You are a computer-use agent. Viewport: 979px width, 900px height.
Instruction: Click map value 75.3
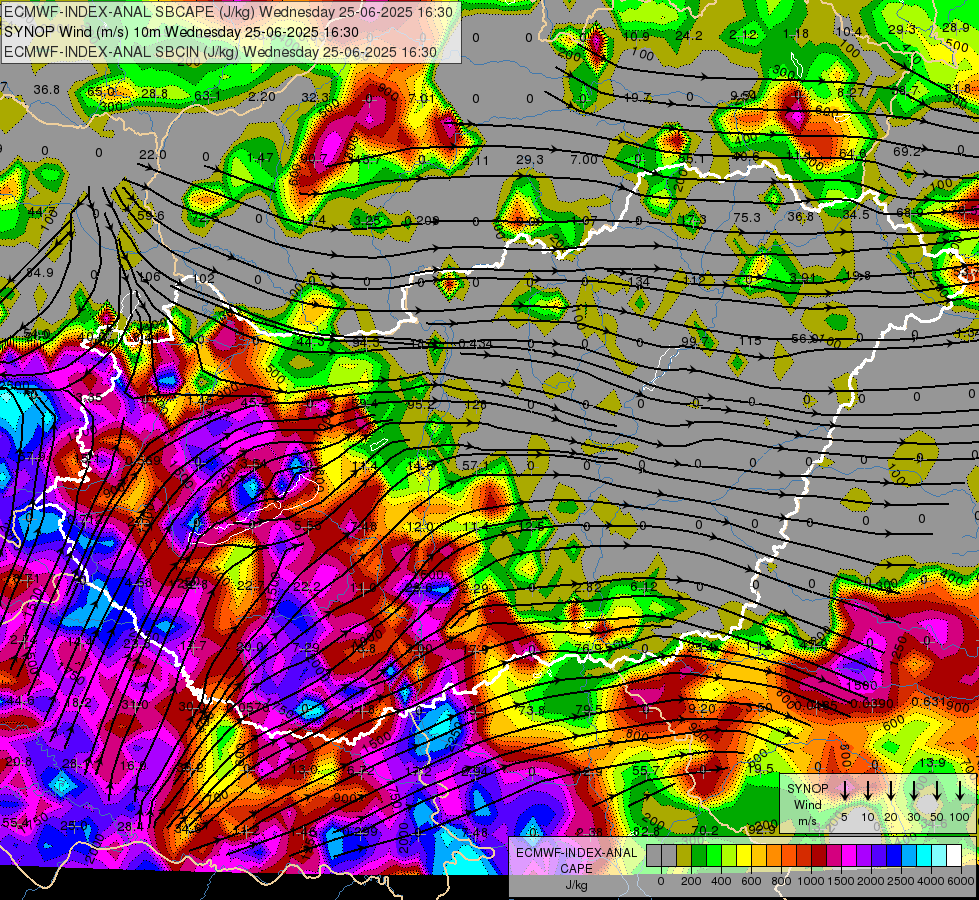[747, 217]
